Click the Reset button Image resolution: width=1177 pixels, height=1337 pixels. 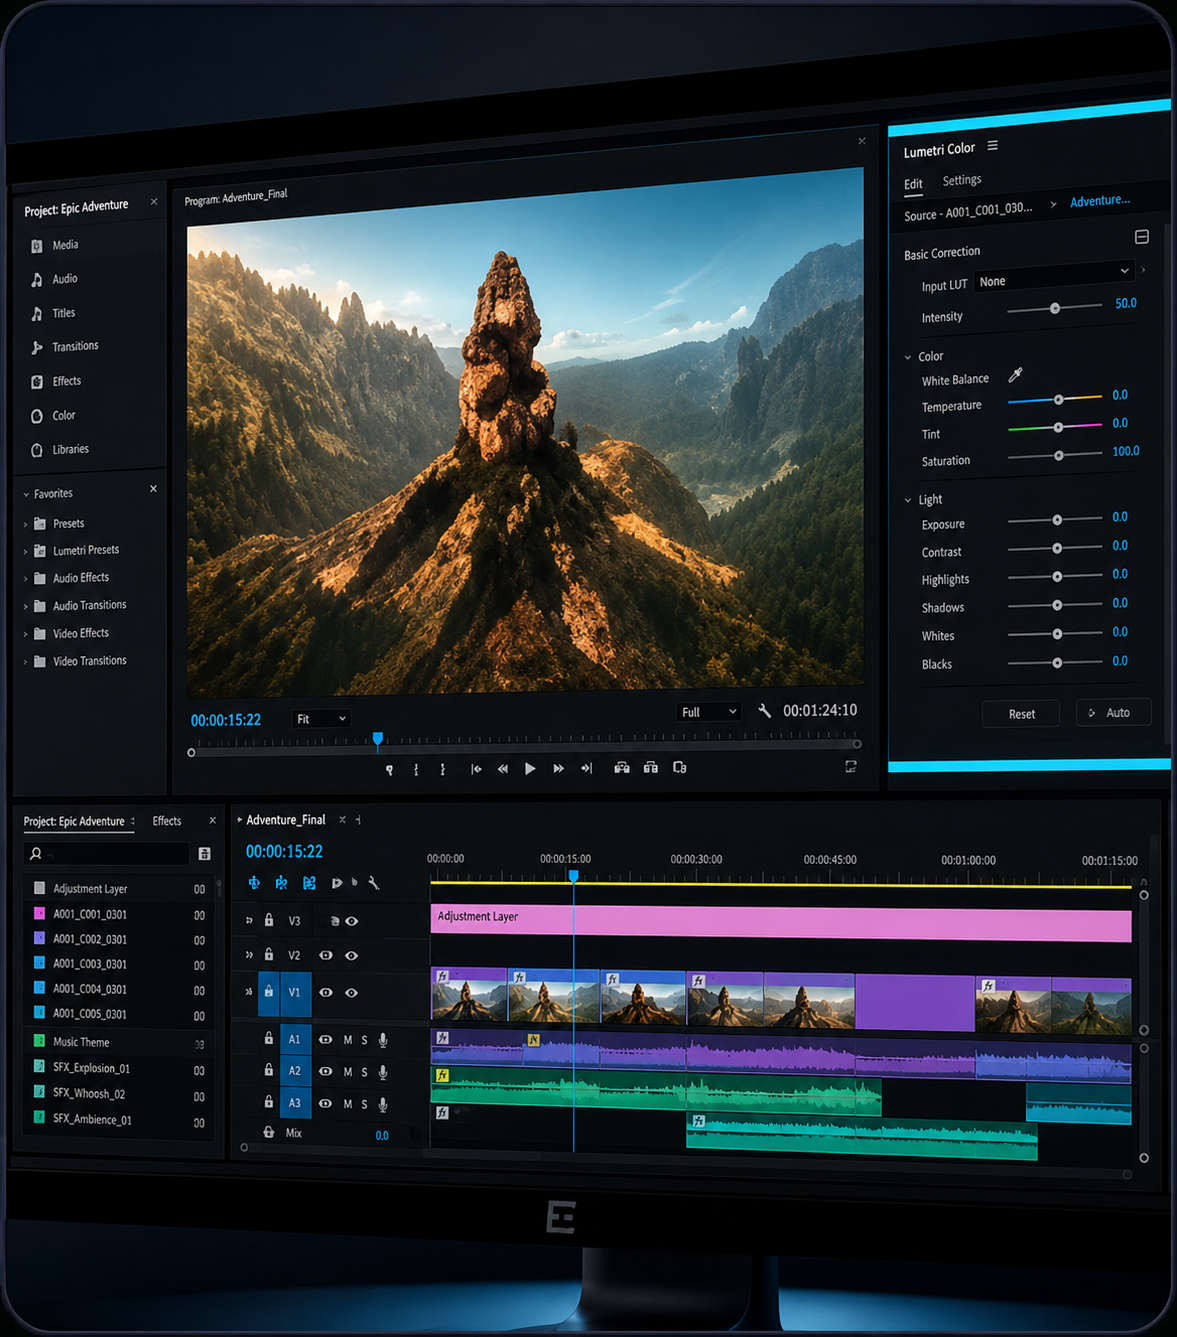click(1021, 714)
